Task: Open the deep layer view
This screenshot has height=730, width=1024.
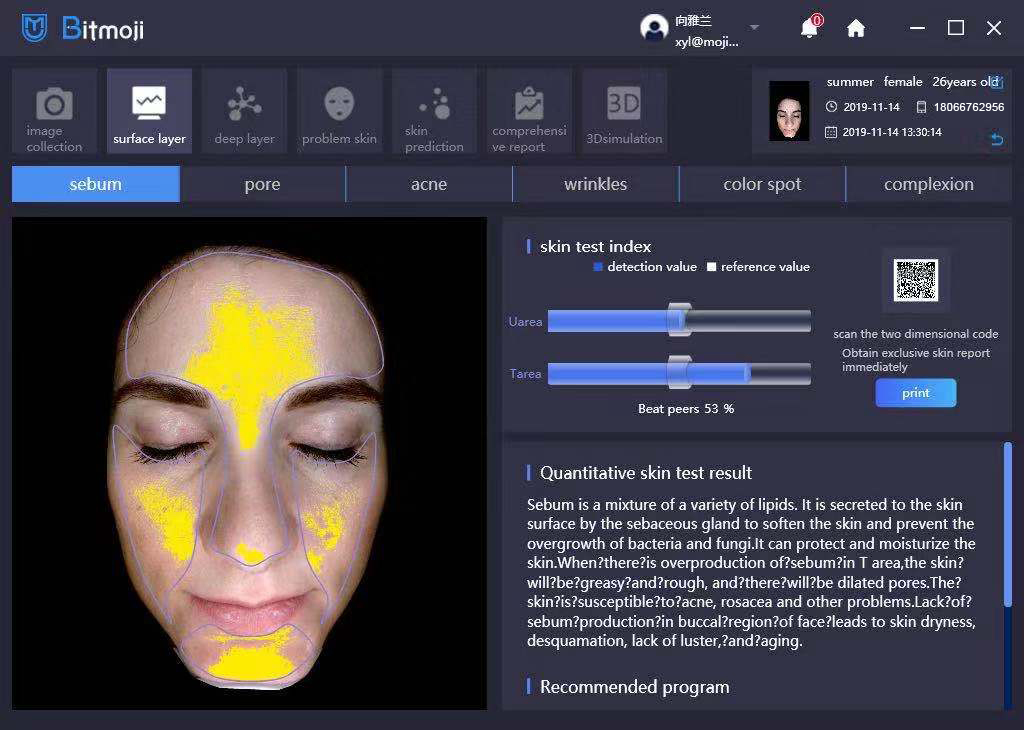Action: tap(244, 110)
